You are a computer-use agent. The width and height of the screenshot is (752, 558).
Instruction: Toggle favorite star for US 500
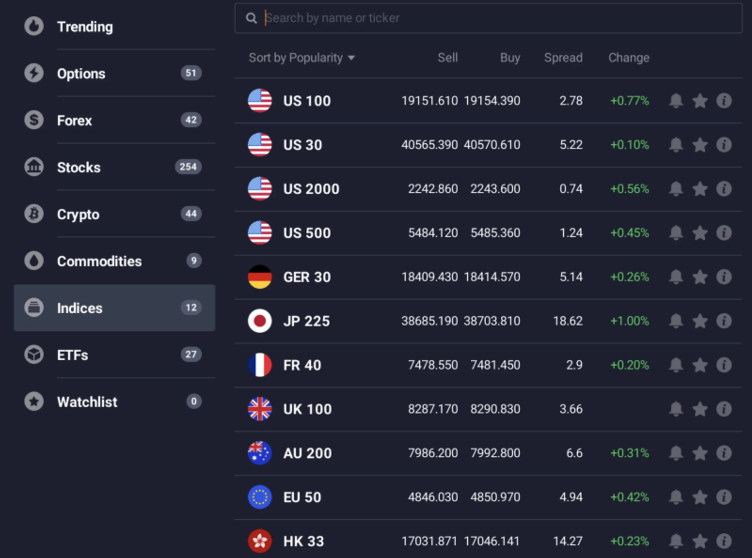click(700, 233)
